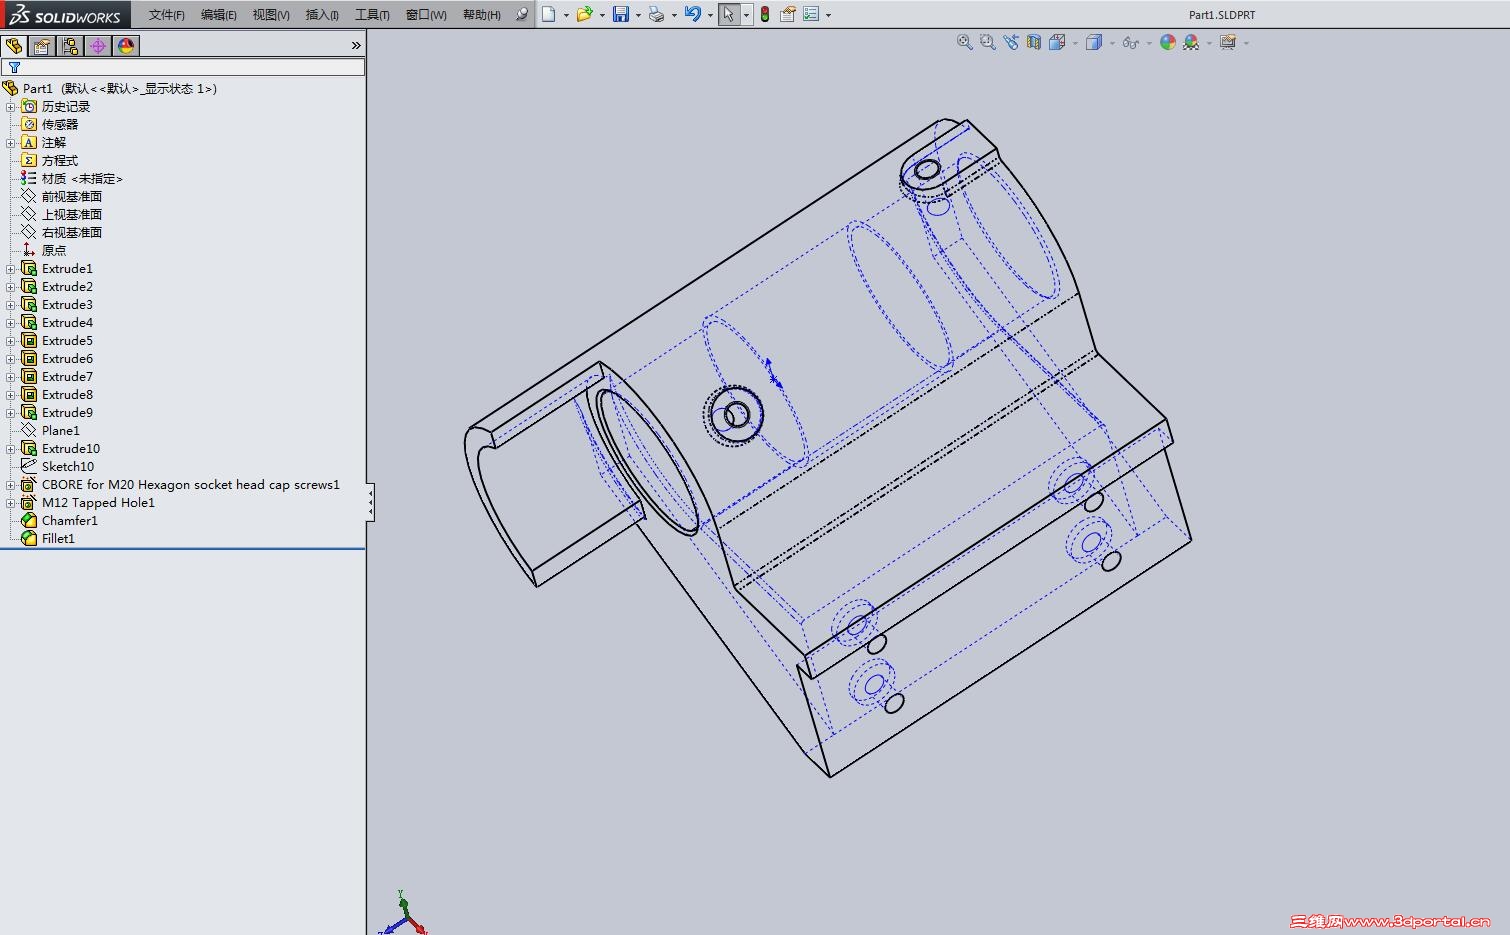Viewport: 1510px width, 935px height.
Task: Open File Properties icon
Action: click(x=788, y=14)
